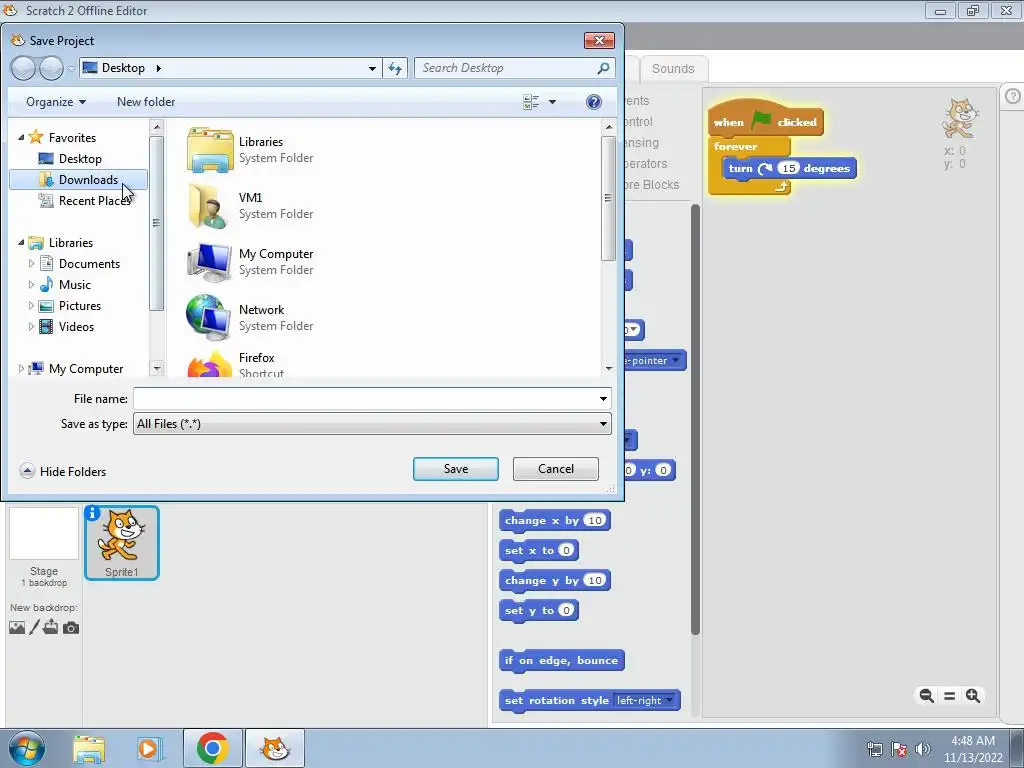Expand the Documents library node
This screenshot has width=1024, height=768.
31,264
